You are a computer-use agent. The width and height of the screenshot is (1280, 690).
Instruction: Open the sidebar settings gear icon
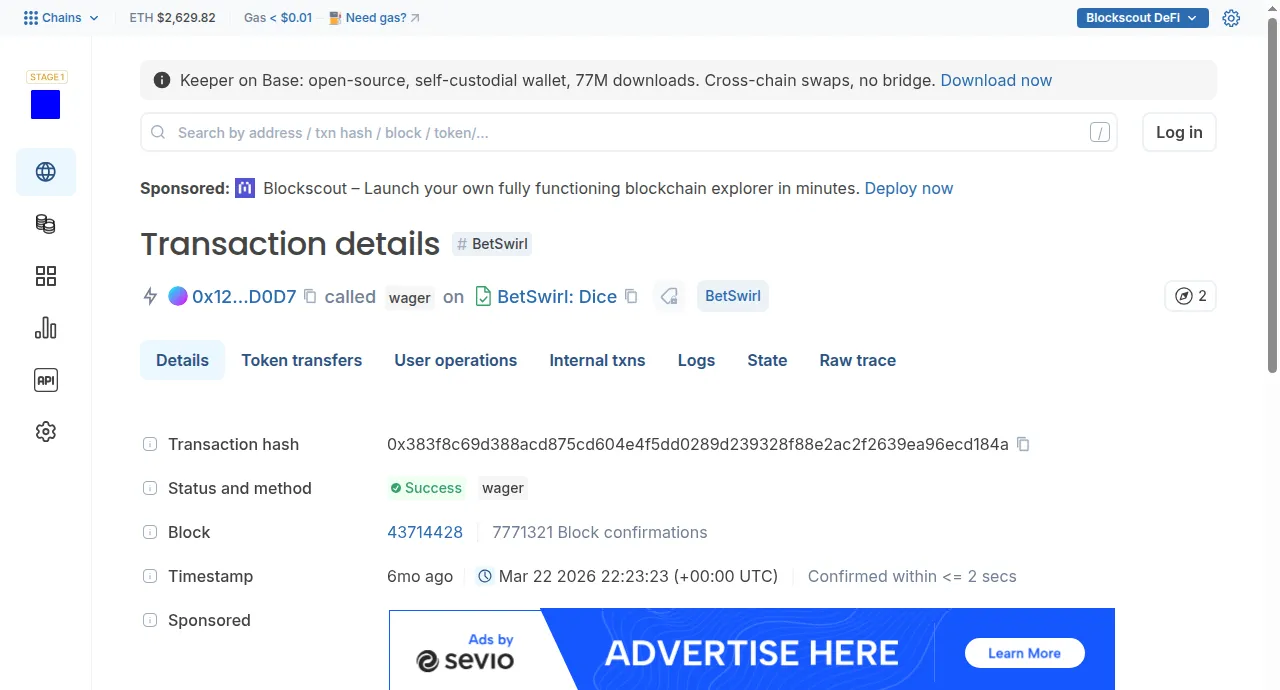[x=46, y=432]
